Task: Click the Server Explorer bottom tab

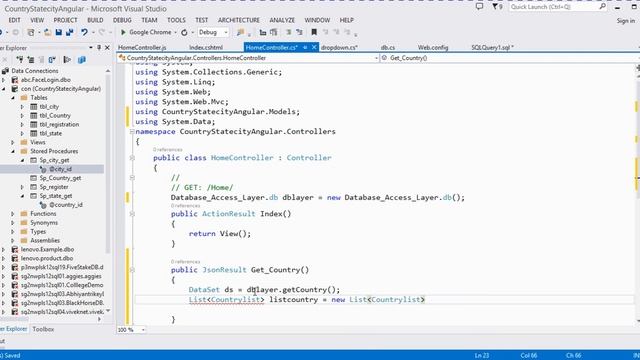Action: click(x=14, y=329)
